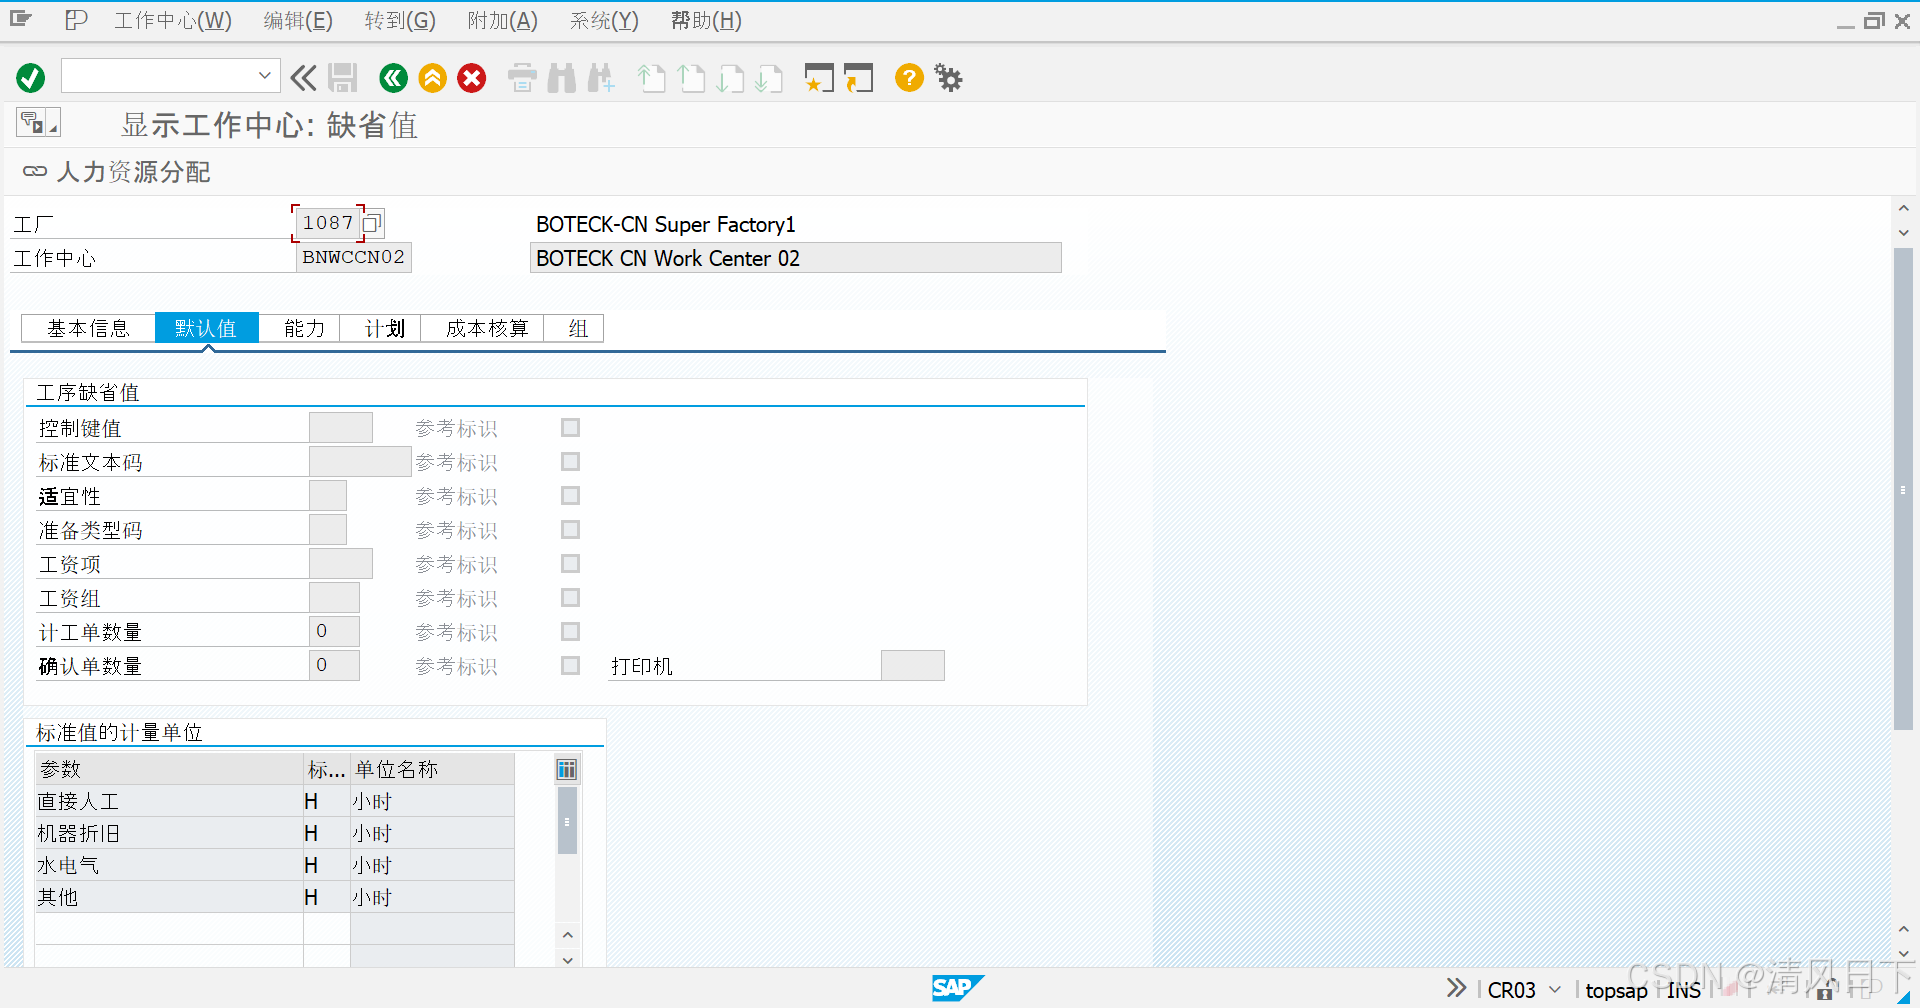Open the 工作中心(W) menu
This screenshot has width=1920, height=1008.
pyautogui.click(x=173, y=20)
